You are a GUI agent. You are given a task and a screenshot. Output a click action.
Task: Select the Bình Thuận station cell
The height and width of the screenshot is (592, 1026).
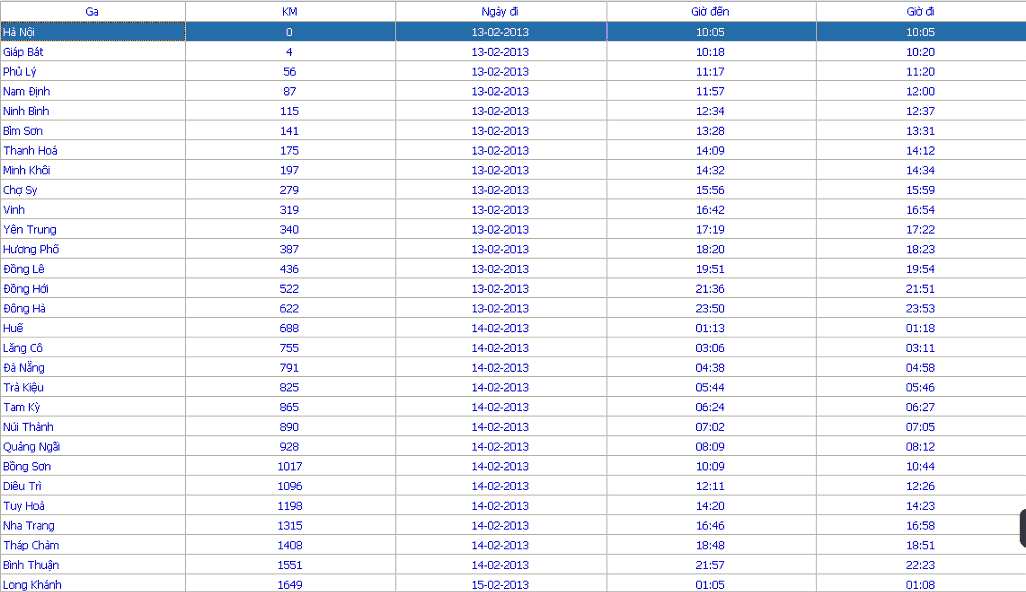tap(92, 565)
